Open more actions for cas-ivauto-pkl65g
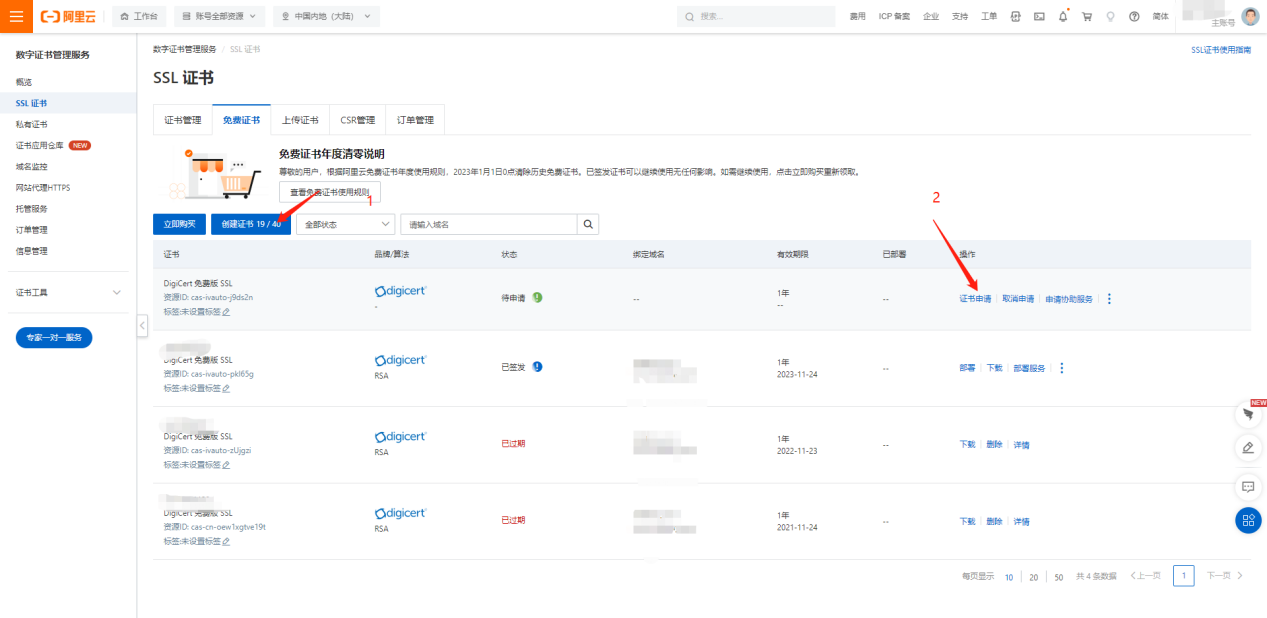The image size is (1267, 618). 1061,368
